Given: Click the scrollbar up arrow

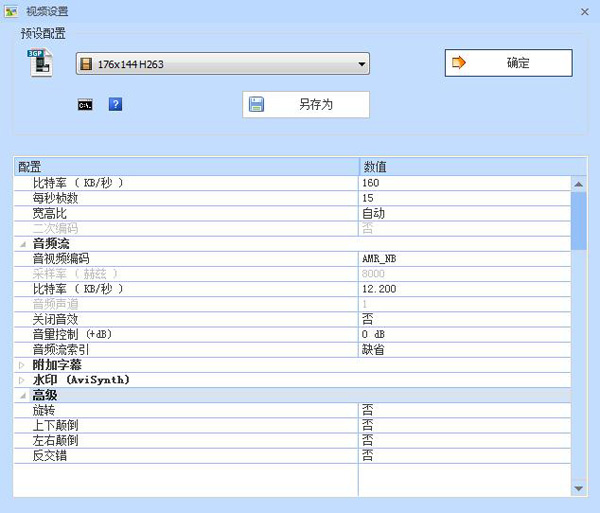Looking at the screenshot, I should (x=579, y=184).
